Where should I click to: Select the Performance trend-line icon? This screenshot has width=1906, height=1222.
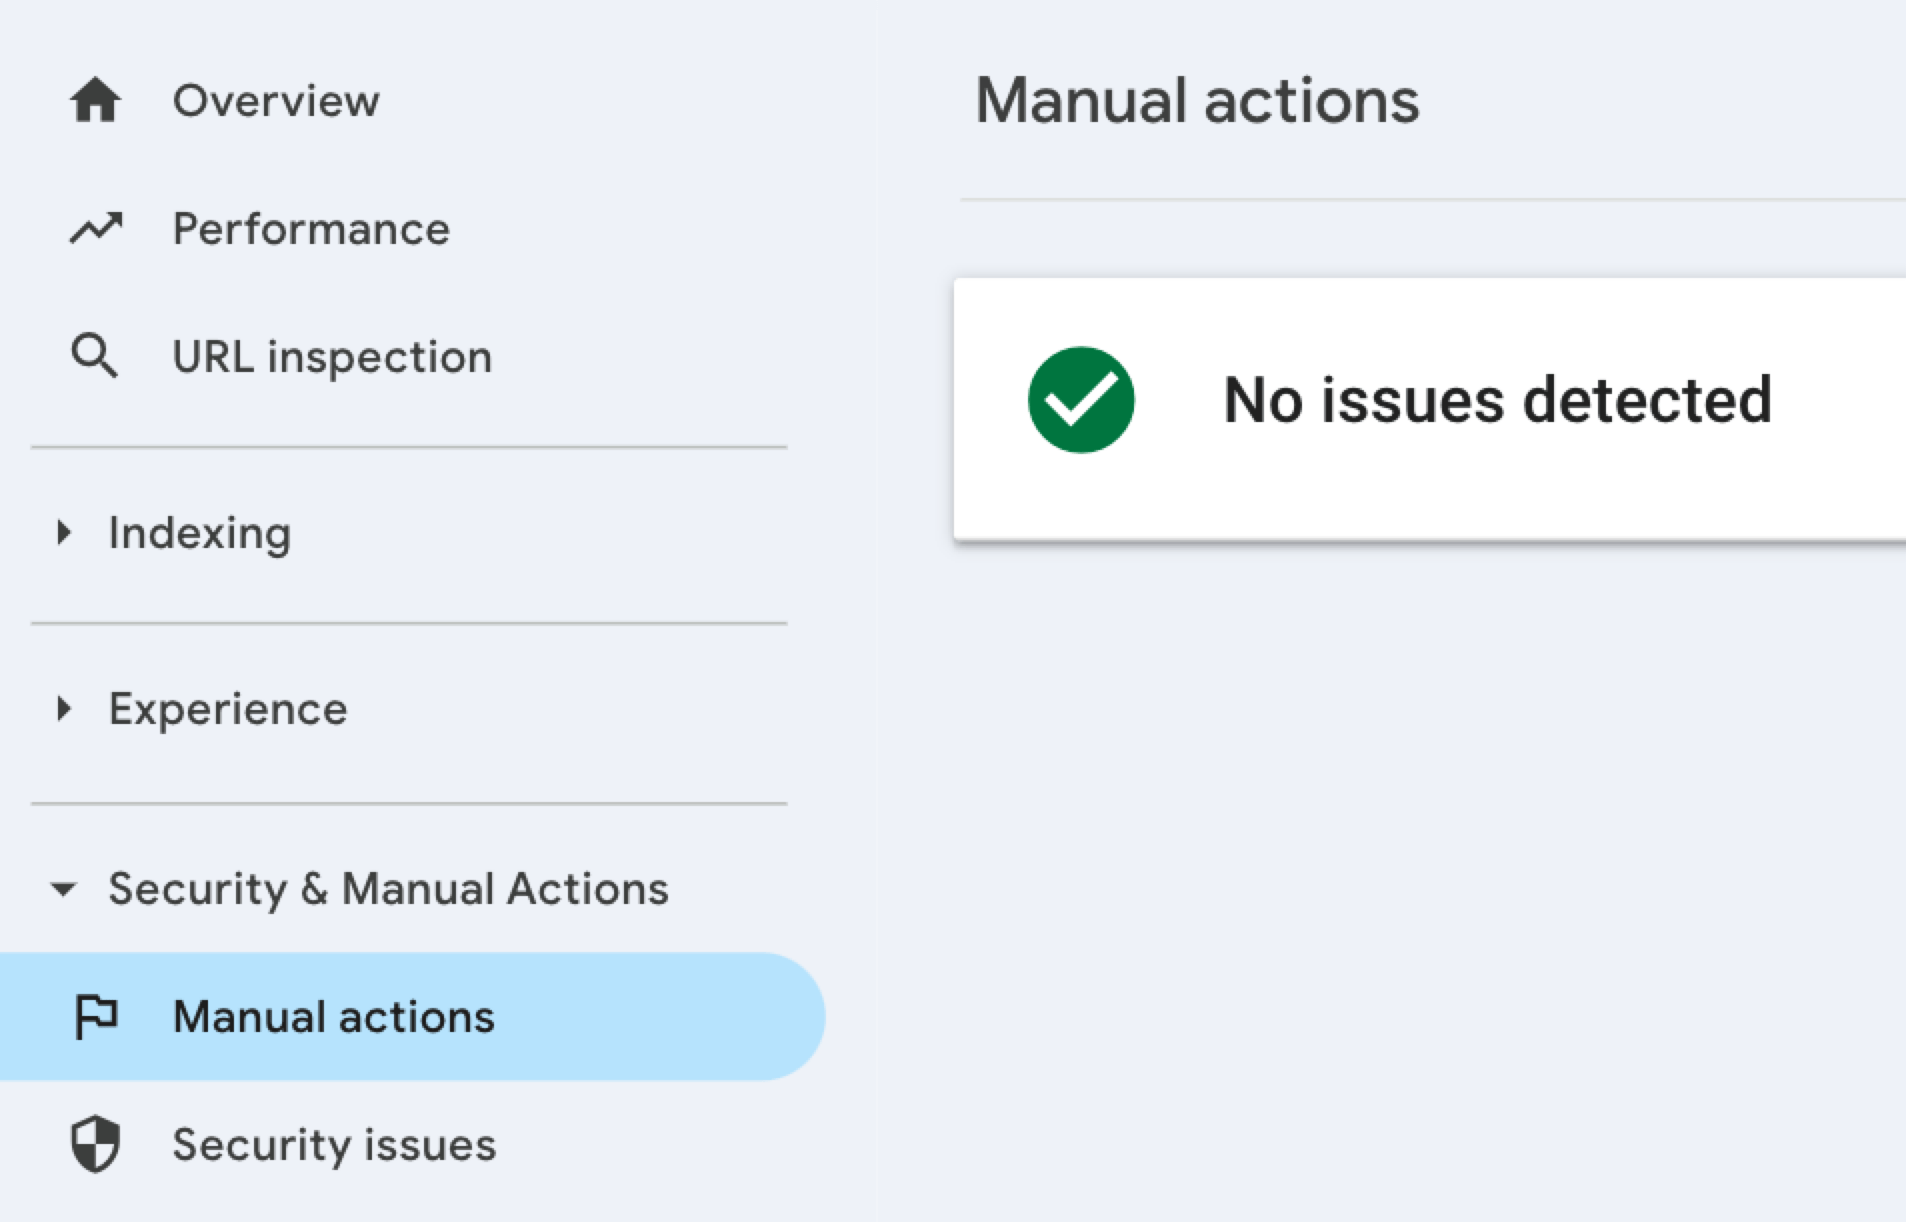(96, 228)
